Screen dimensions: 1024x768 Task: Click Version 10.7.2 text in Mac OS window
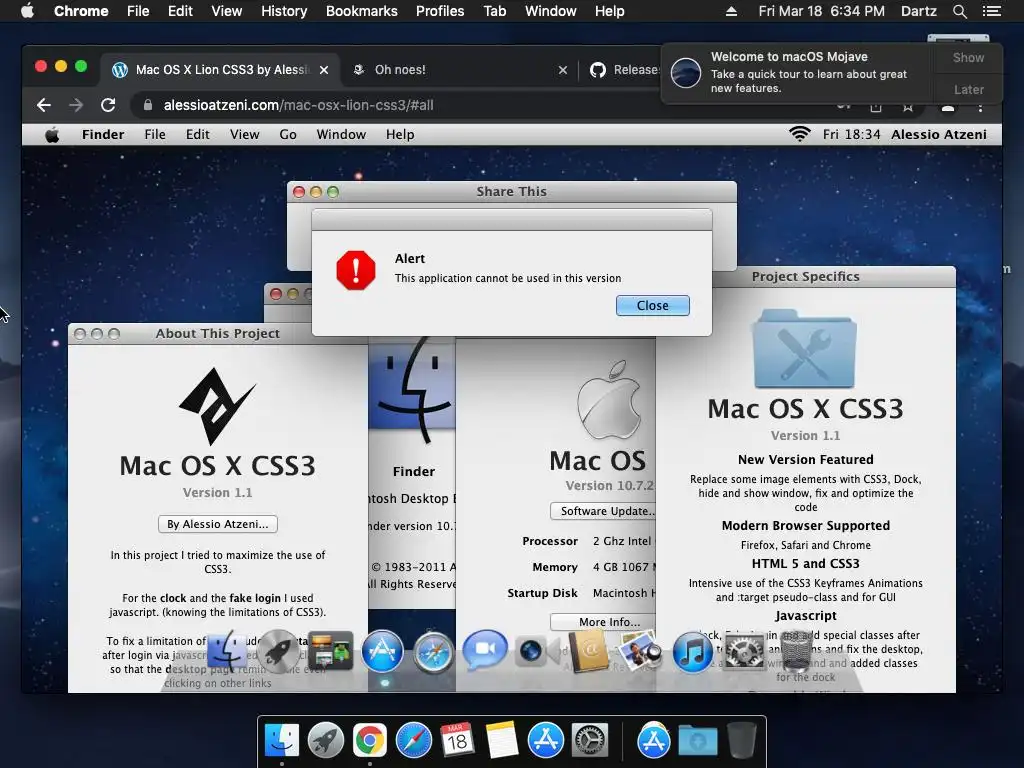tap(609, 485)
